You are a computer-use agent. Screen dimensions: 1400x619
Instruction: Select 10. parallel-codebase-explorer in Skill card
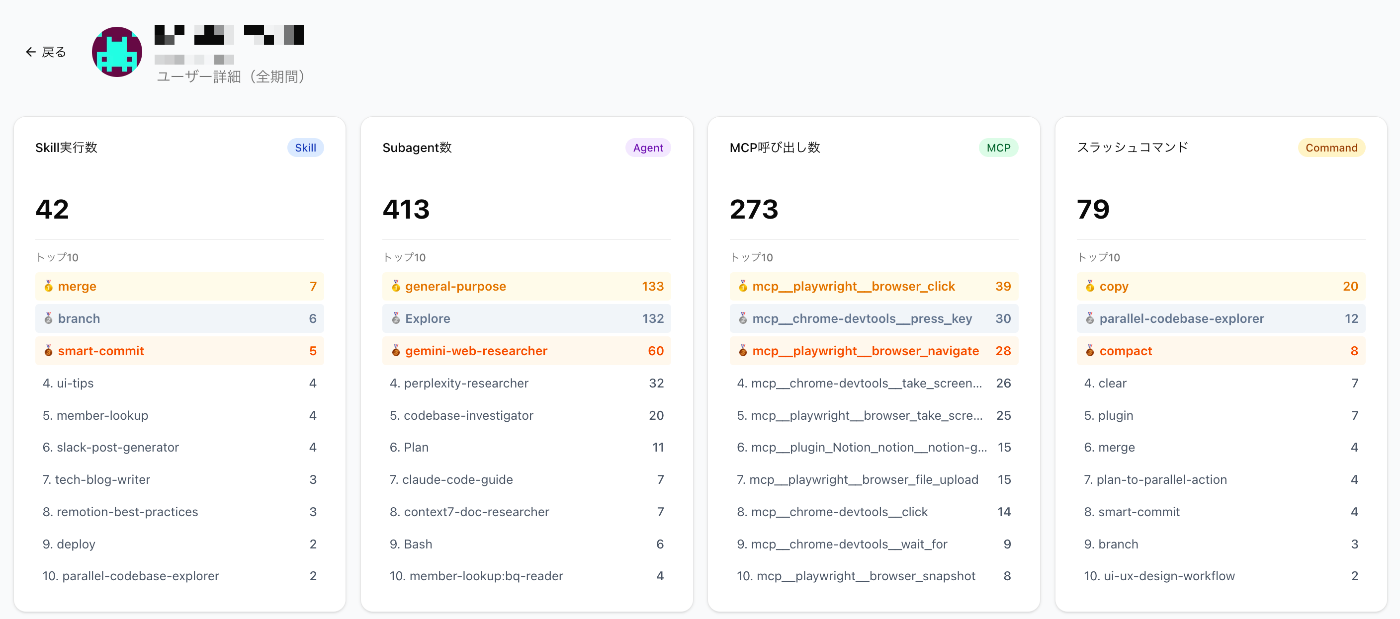pos(179,576)
